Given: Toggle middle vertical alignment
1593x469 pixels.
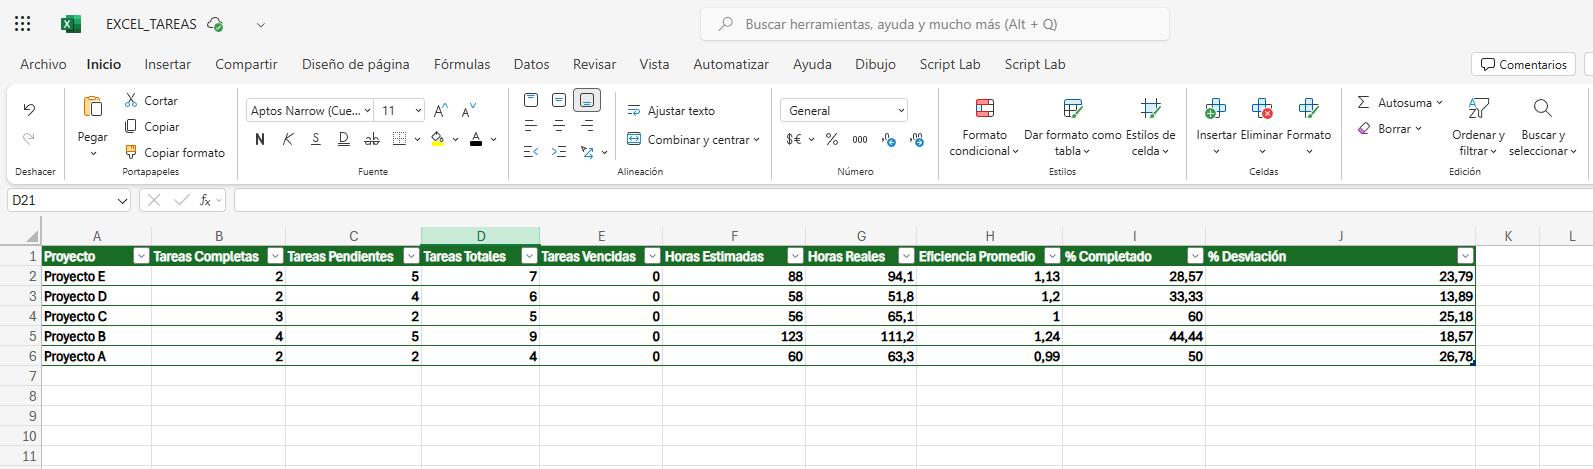Looking at the screenshot, I should click(x=559, y=100).
